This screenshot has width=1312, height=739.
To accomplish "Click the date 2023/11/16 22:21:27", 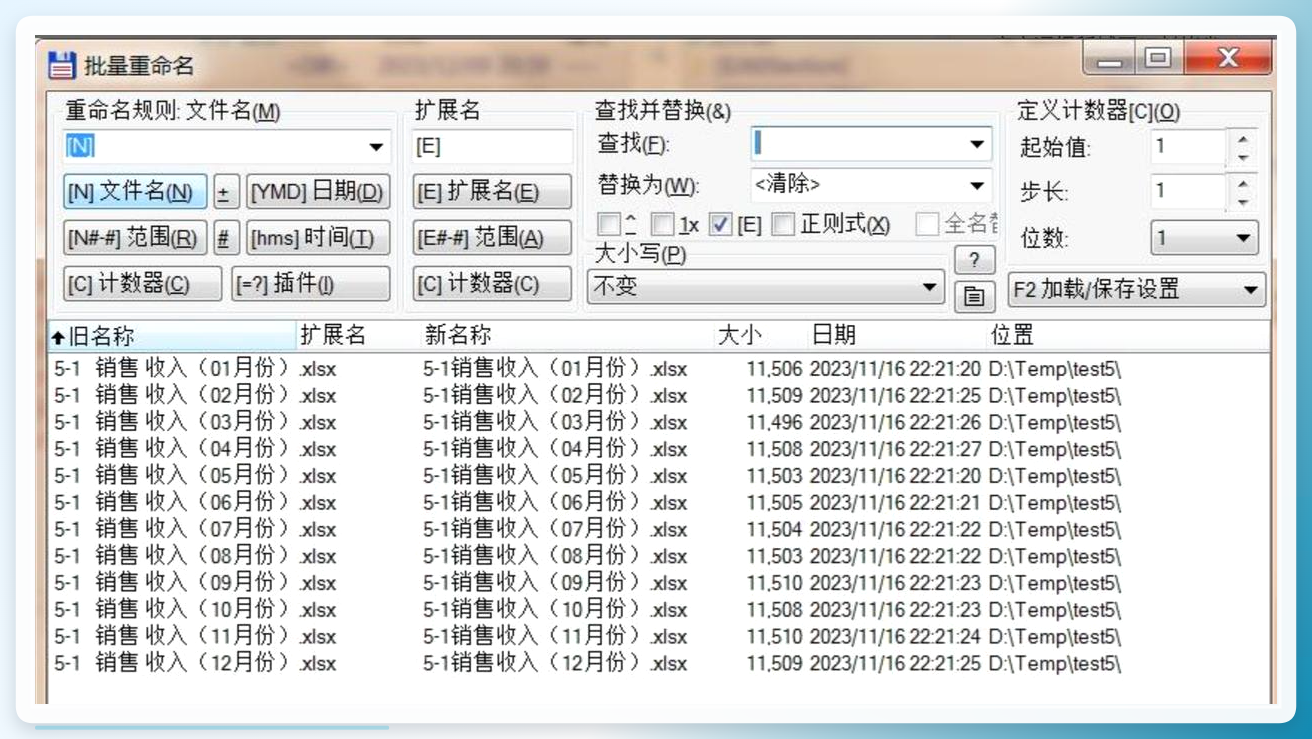I will [895, 449].
